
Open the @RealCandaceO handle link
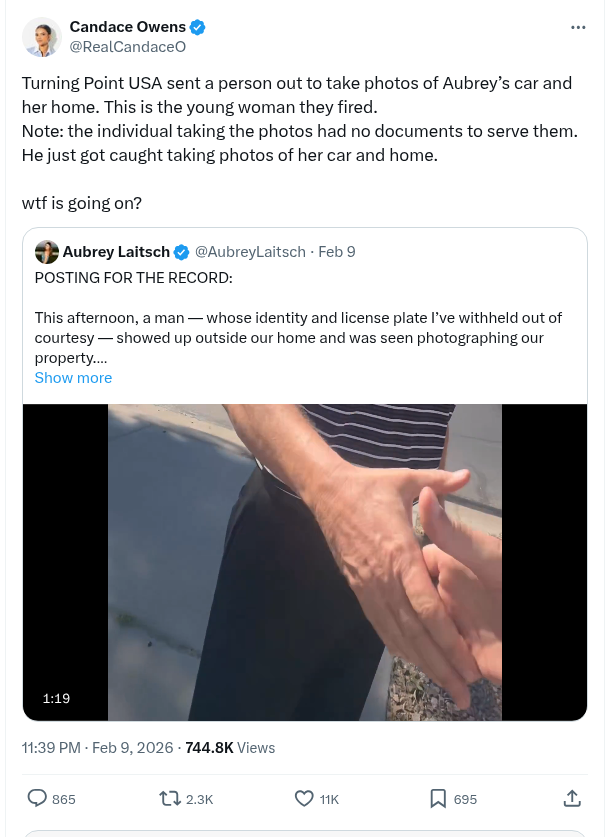(x=127, y=46)
